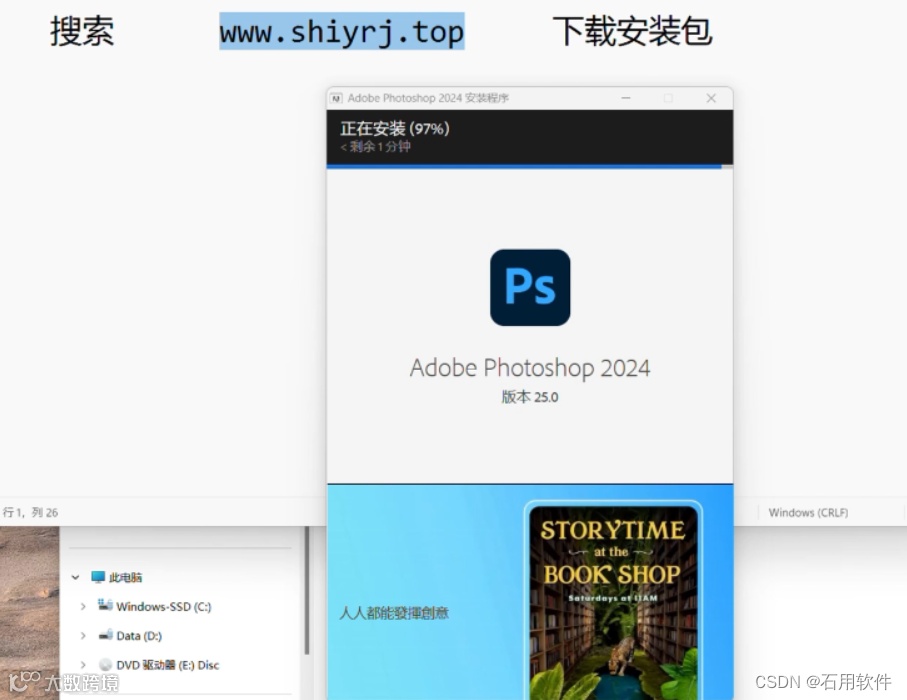
Task: Click the installation progress bar
Action: [529, 167]
